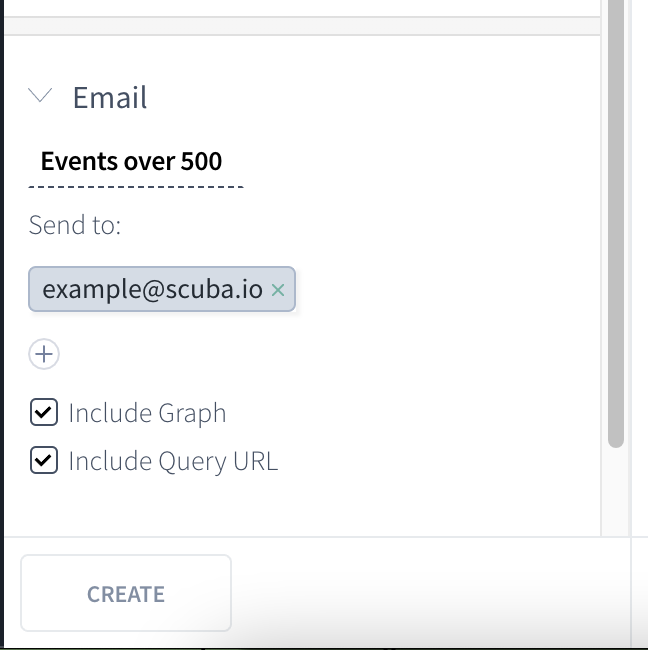Add another recipient with plus icon
Screen dimensions: 648x650
tap(44, 354)
